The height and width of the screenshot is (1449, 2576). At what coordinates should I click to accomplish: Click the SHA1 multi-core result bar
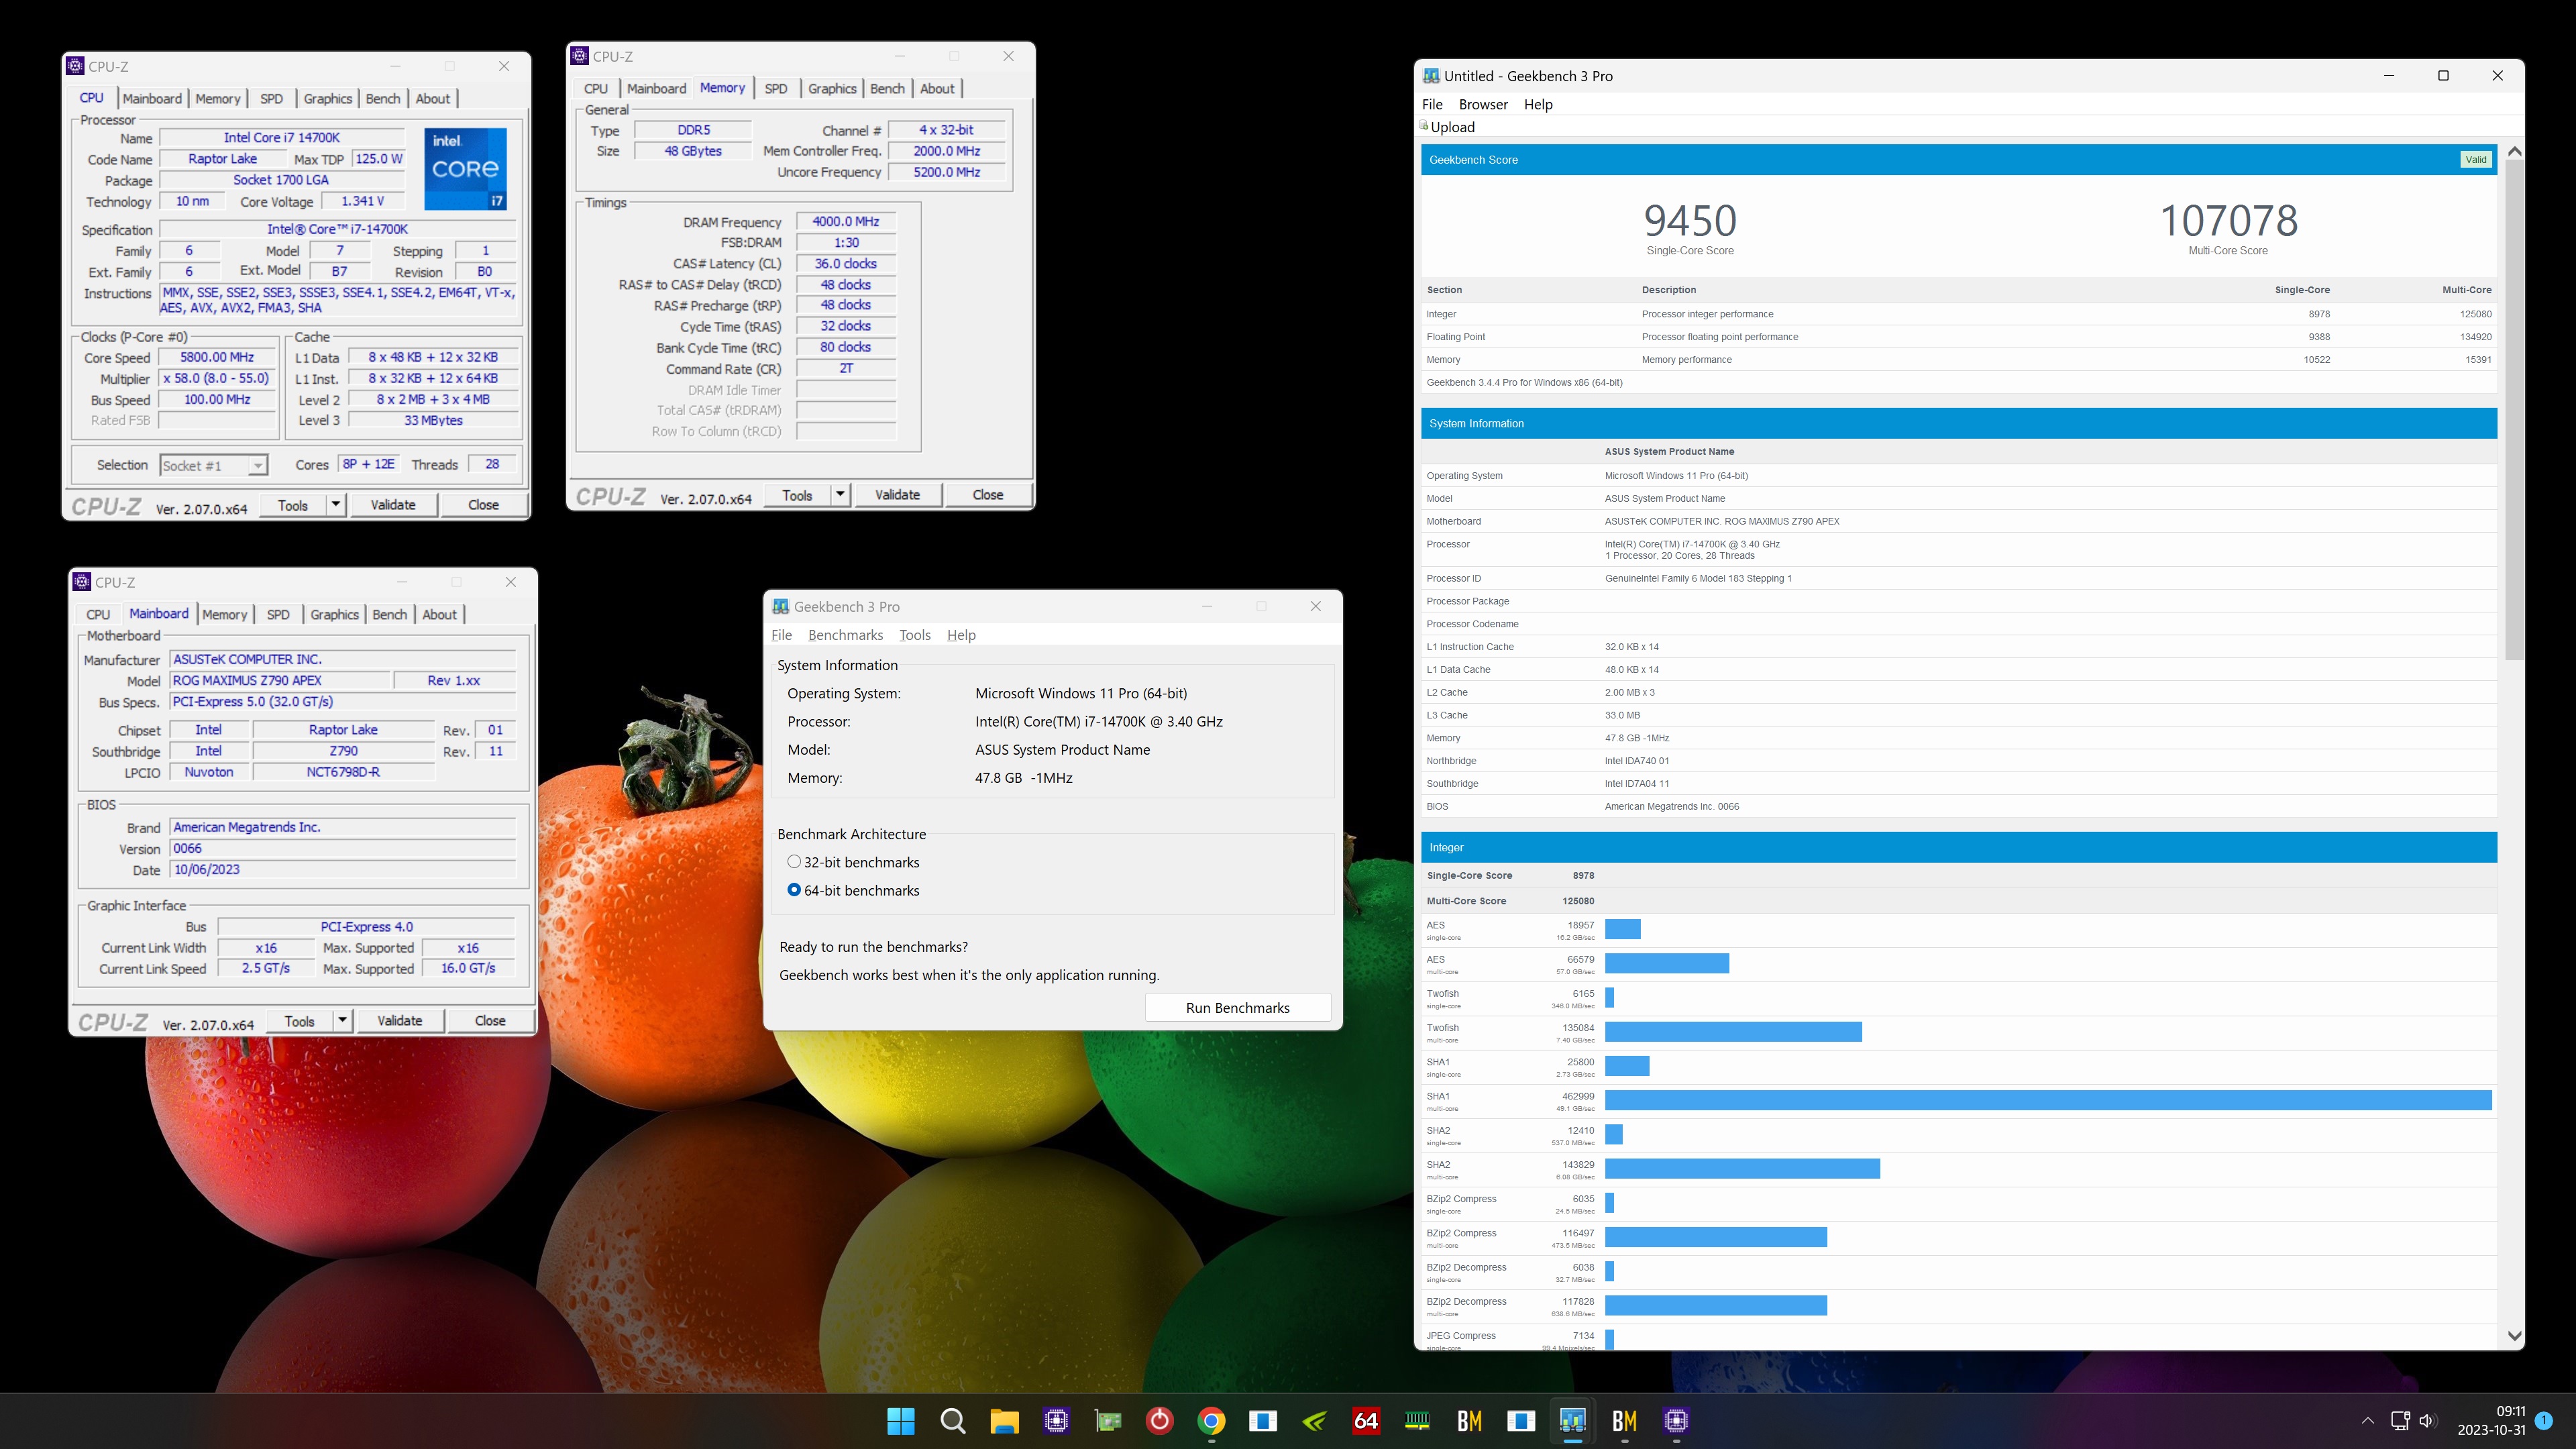tap(2048, 1100)
